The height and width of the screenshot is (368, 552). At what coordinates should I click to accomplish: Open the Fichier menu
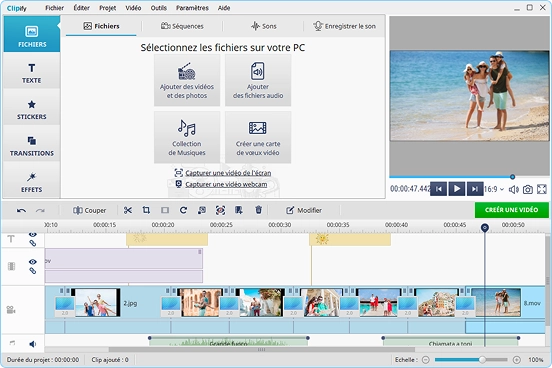click(x=55, y=8)
